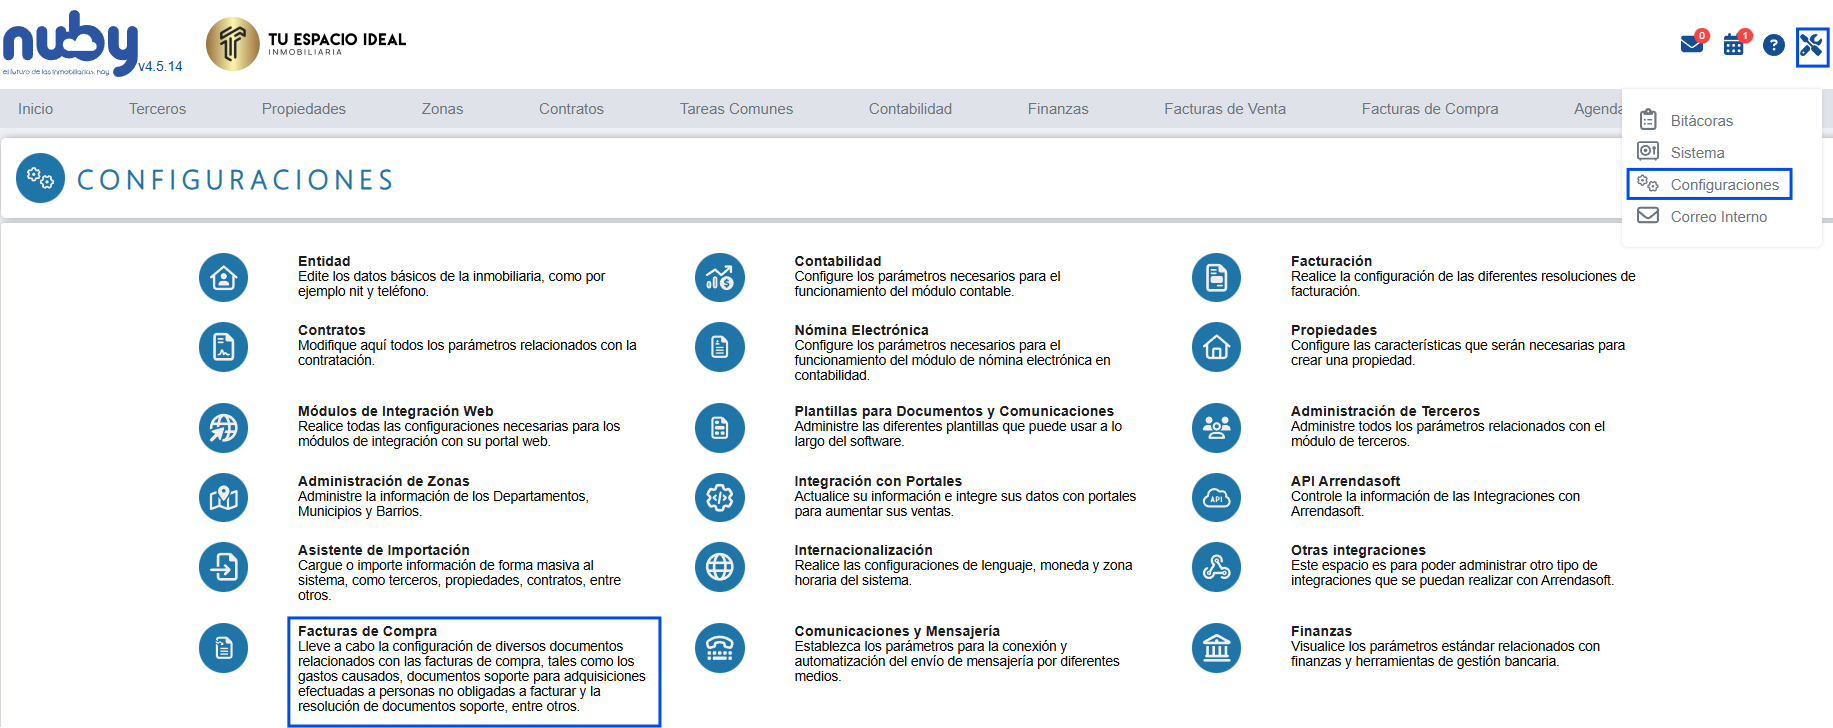Switch to the Propiedades navigation tab
The image size is (1833, 728).
(x=303, y=109)
